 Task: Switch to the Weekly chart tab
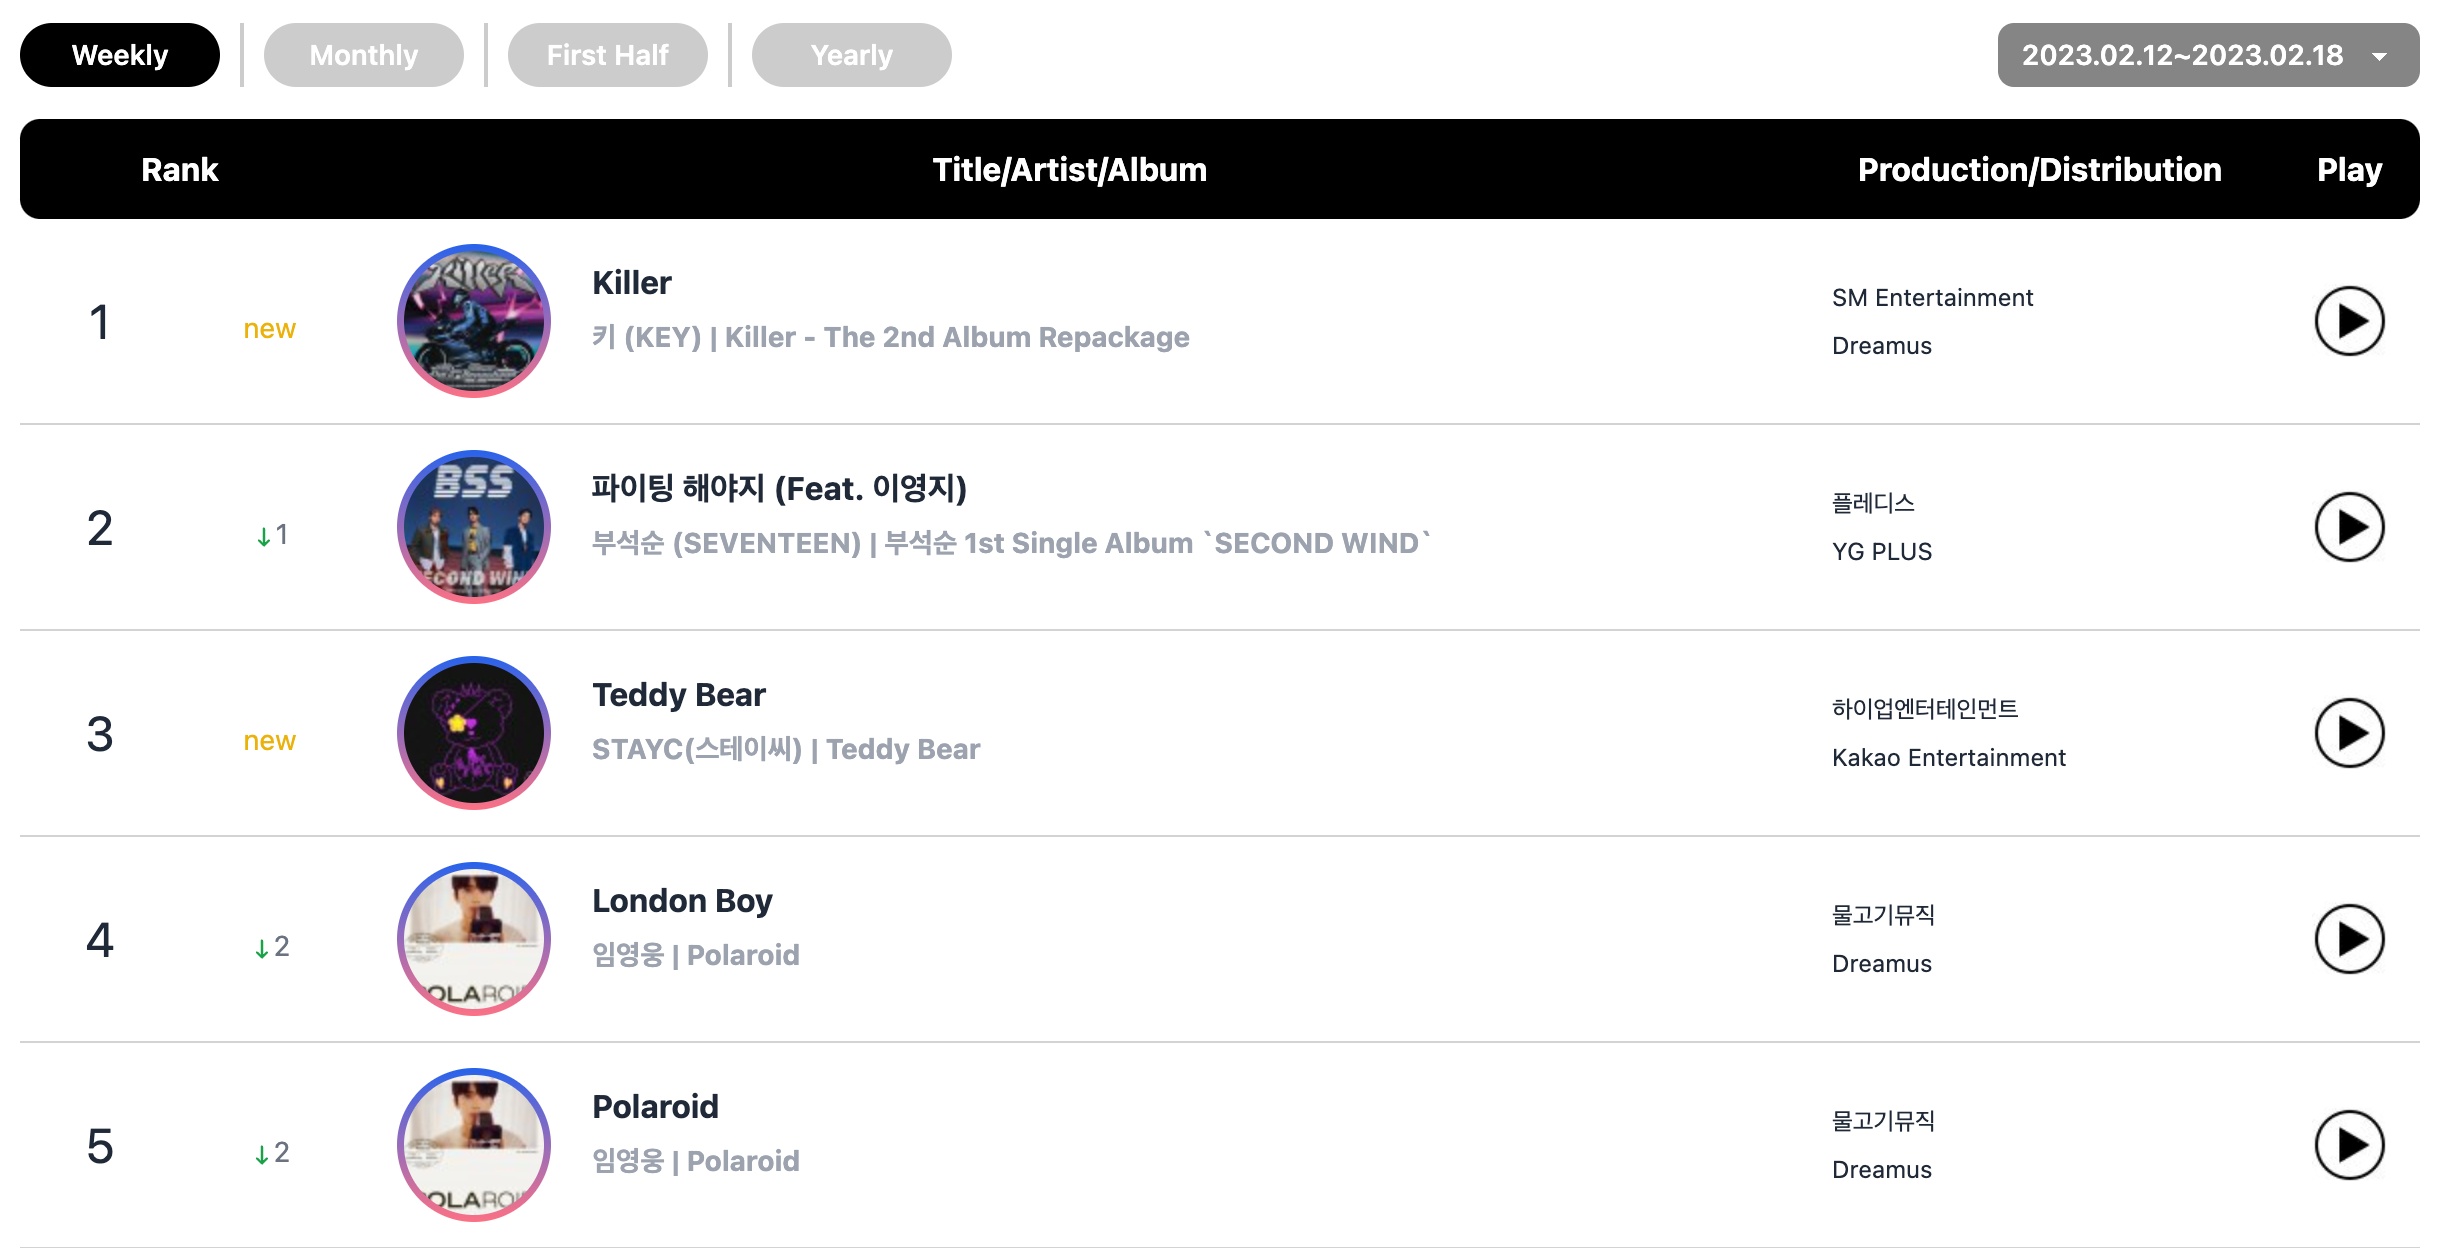click(120, 55)
